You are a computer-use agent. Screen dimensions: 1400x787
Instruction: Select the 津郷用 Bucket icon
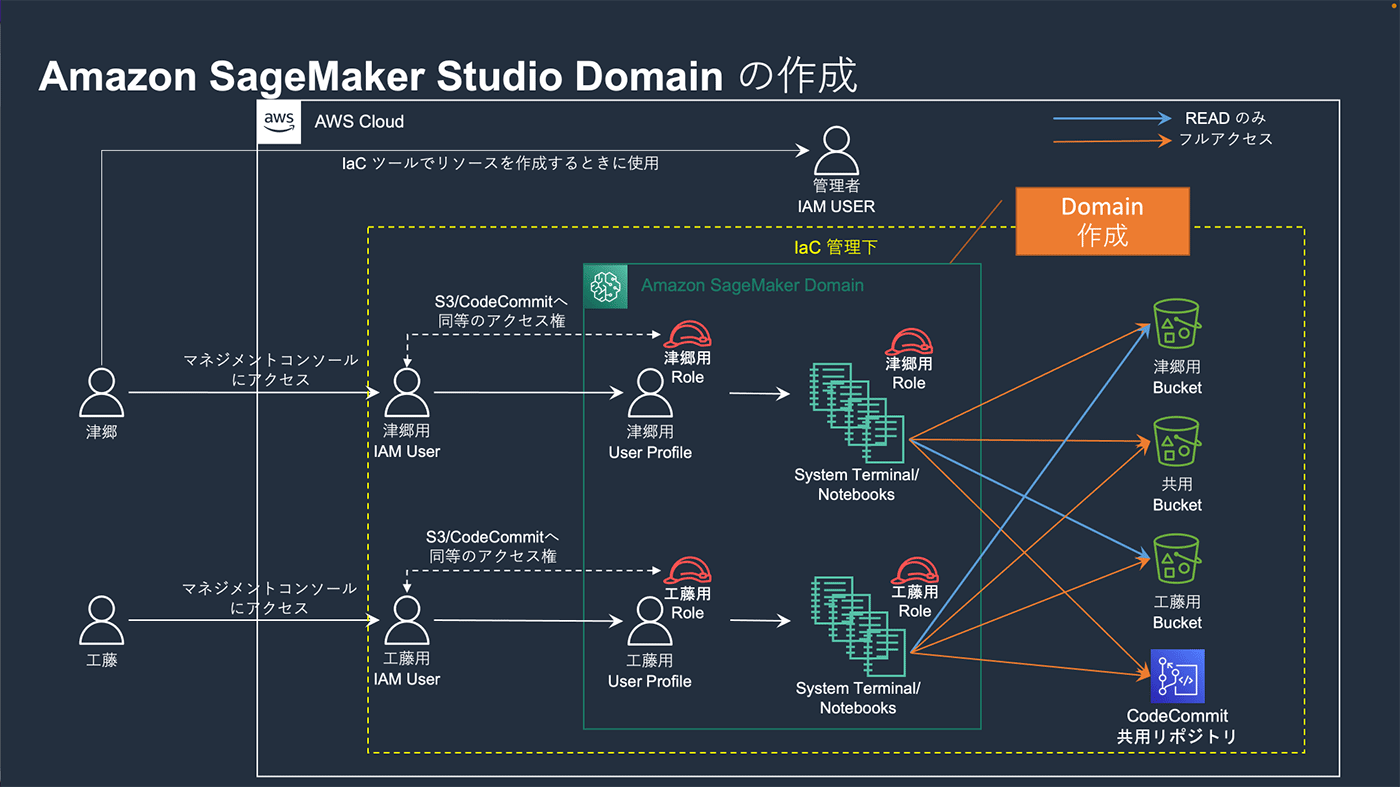coord(1176,325)
